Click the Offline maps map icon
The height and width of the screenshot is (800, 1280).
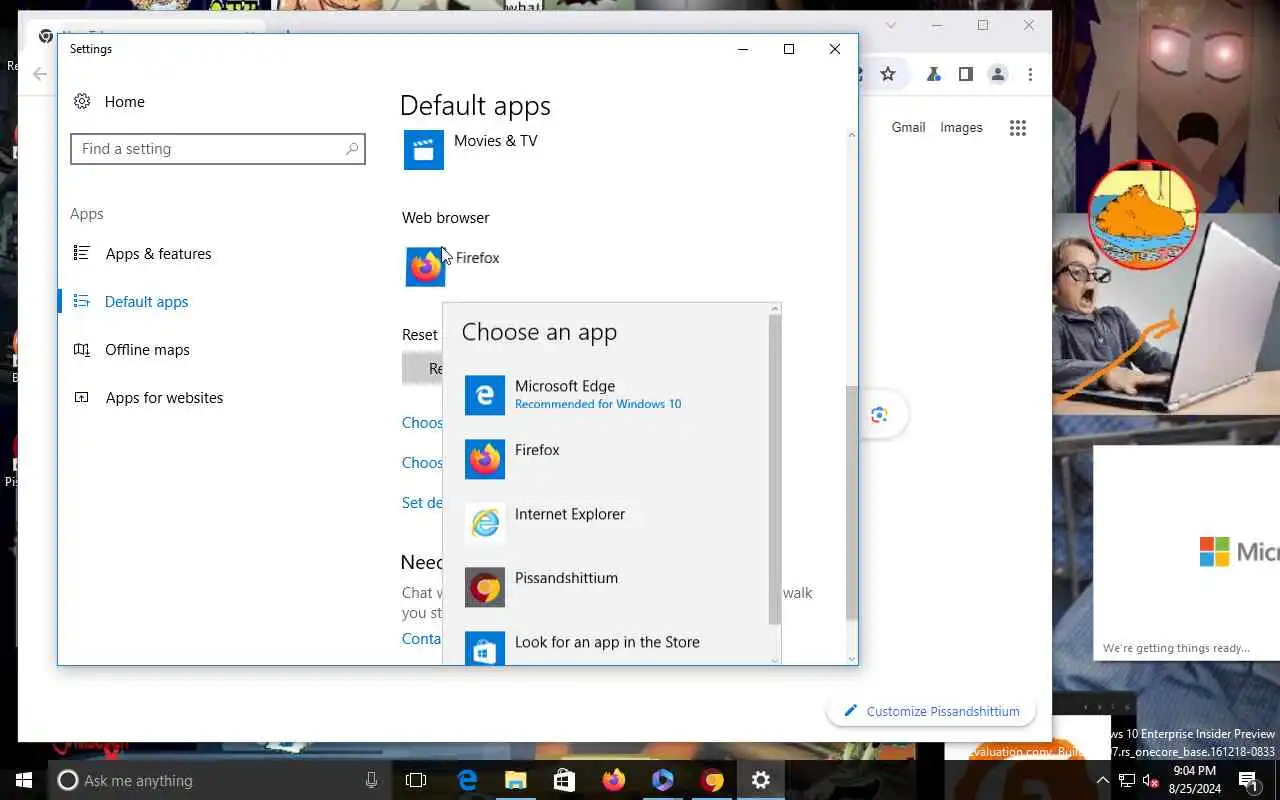click(x=82, y=350)
